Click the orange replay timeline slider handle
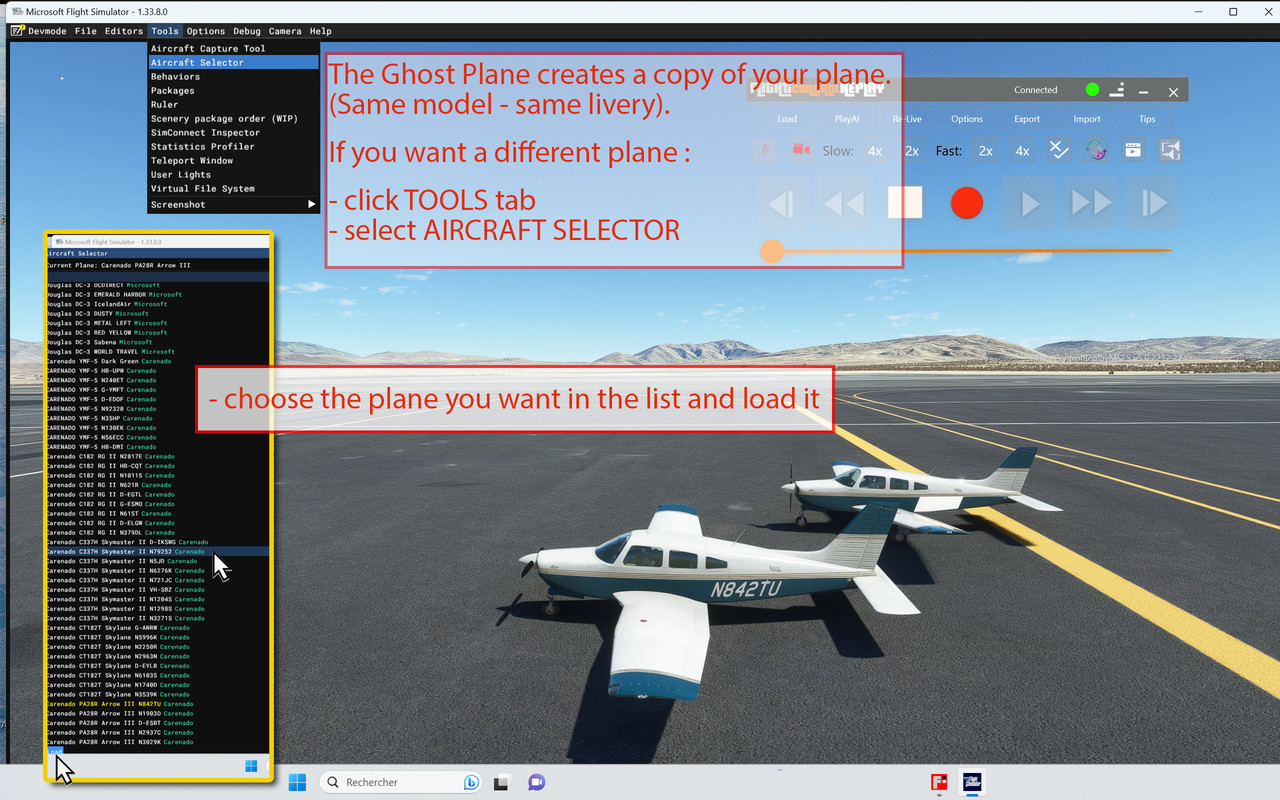The width and height of the screenshot is (1280, 800). tap(772, 251)
